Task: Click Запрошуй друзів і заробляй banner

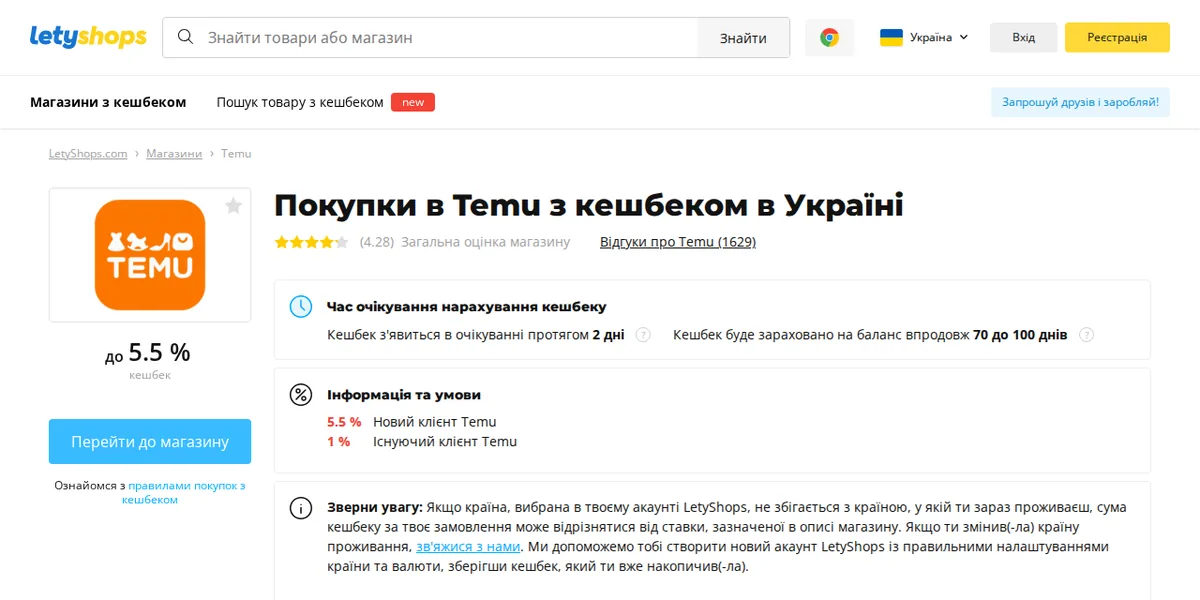Action: [x=1080, y=102]
